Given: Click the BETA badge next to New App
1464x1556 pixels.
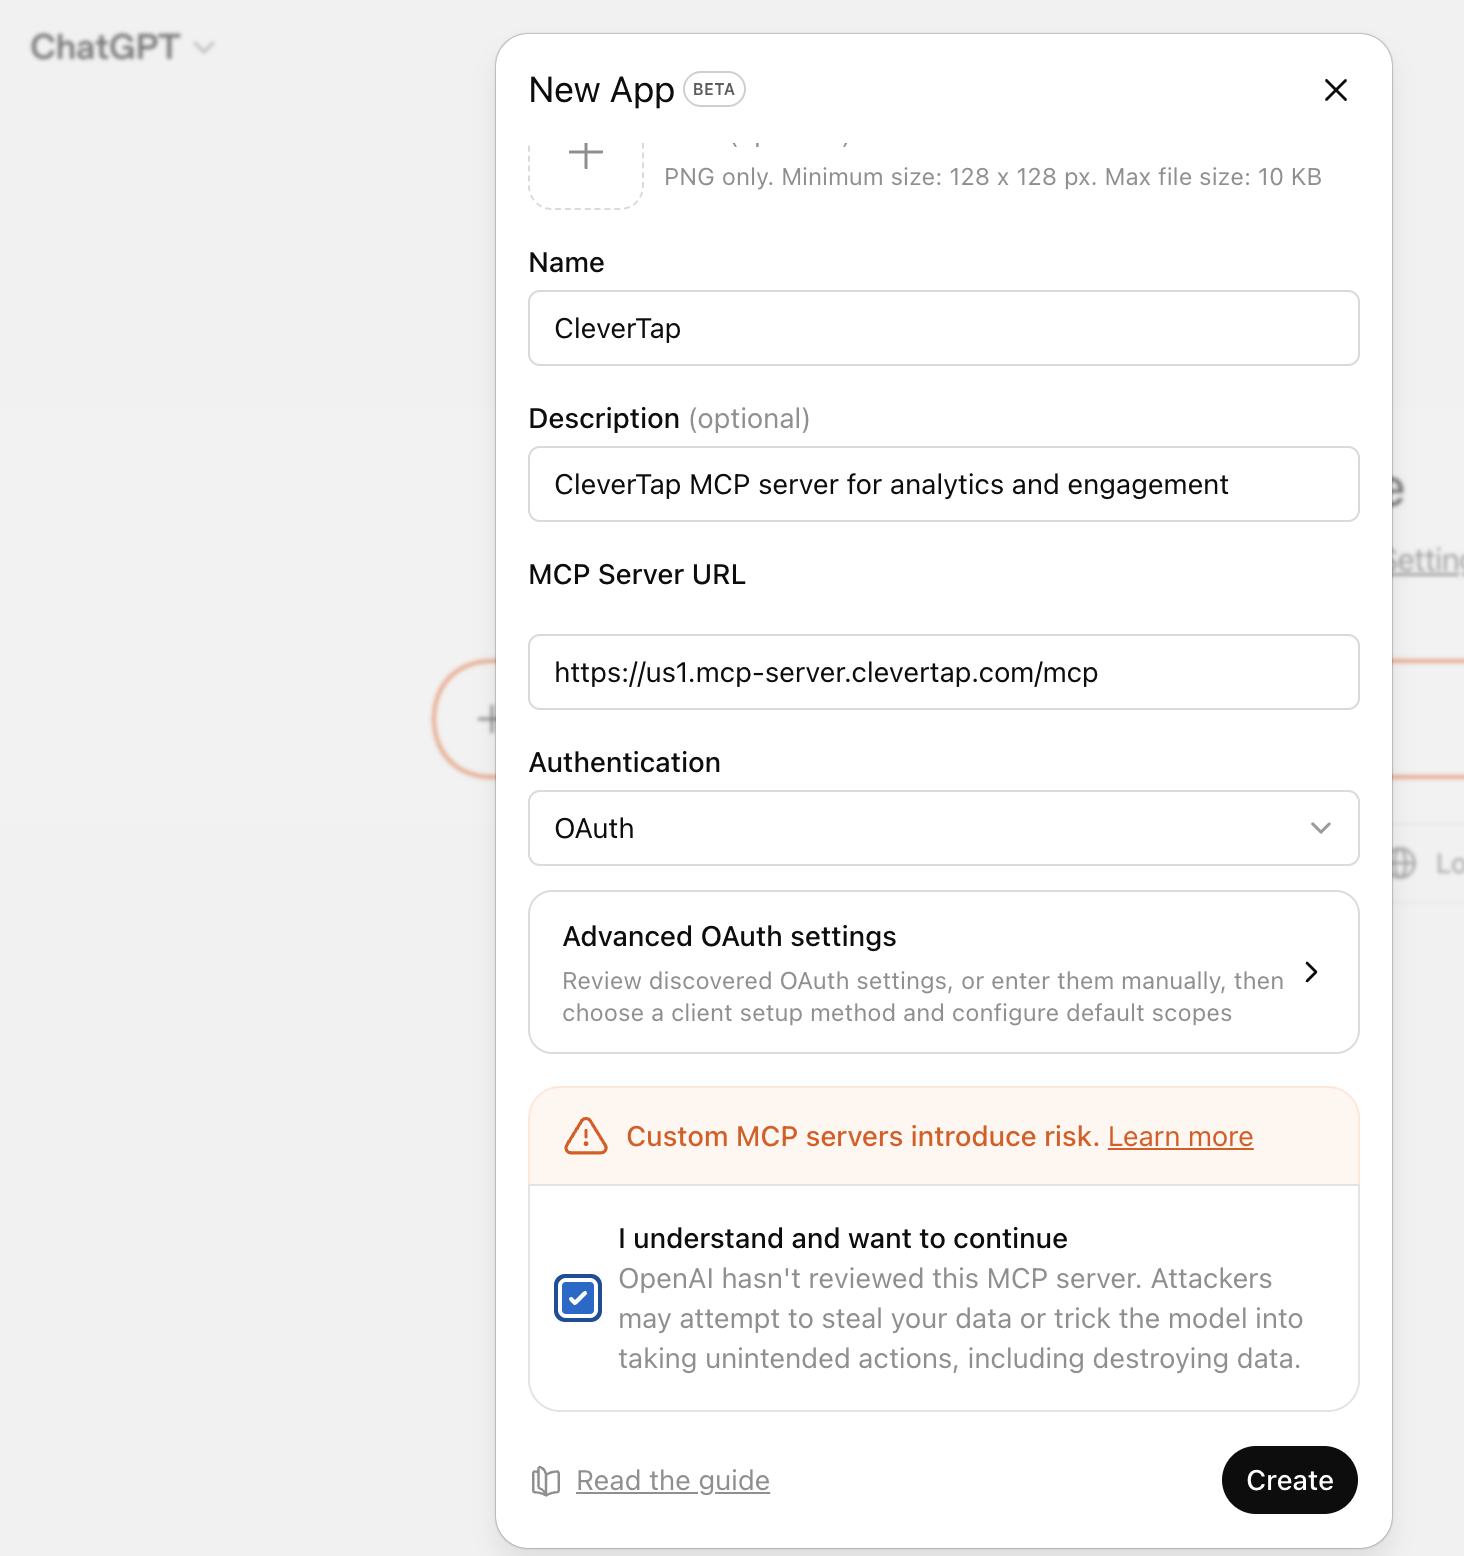Looking at the screenshot, I should [x=714, y=89].
